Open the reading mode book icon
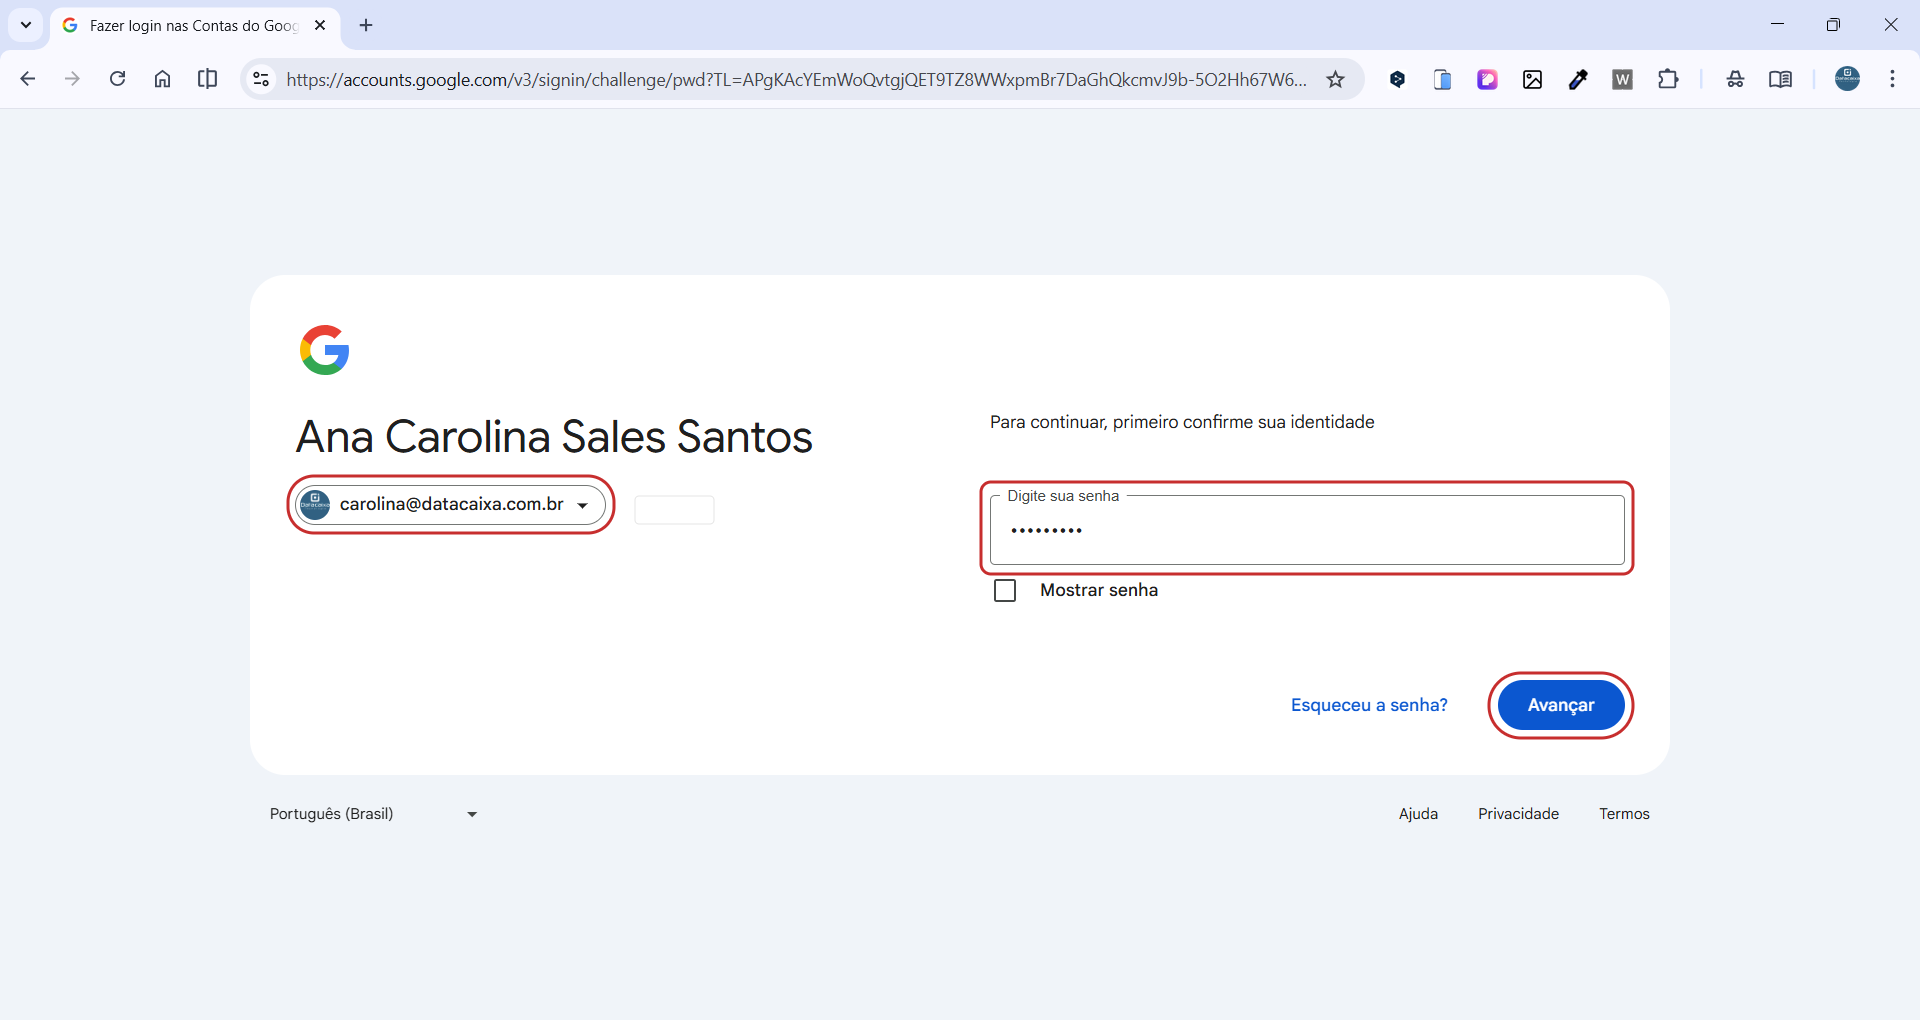Screen dimensions: 1920x1020 point(1780,80)
